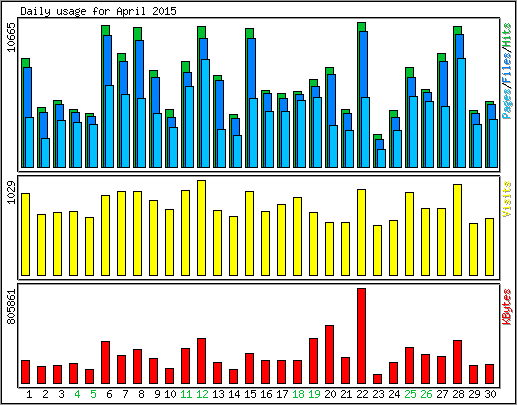Click the blue Files bar for day 22
This screenshot has width=517, height=405.
pyautogui.click(x=364, y=64)
